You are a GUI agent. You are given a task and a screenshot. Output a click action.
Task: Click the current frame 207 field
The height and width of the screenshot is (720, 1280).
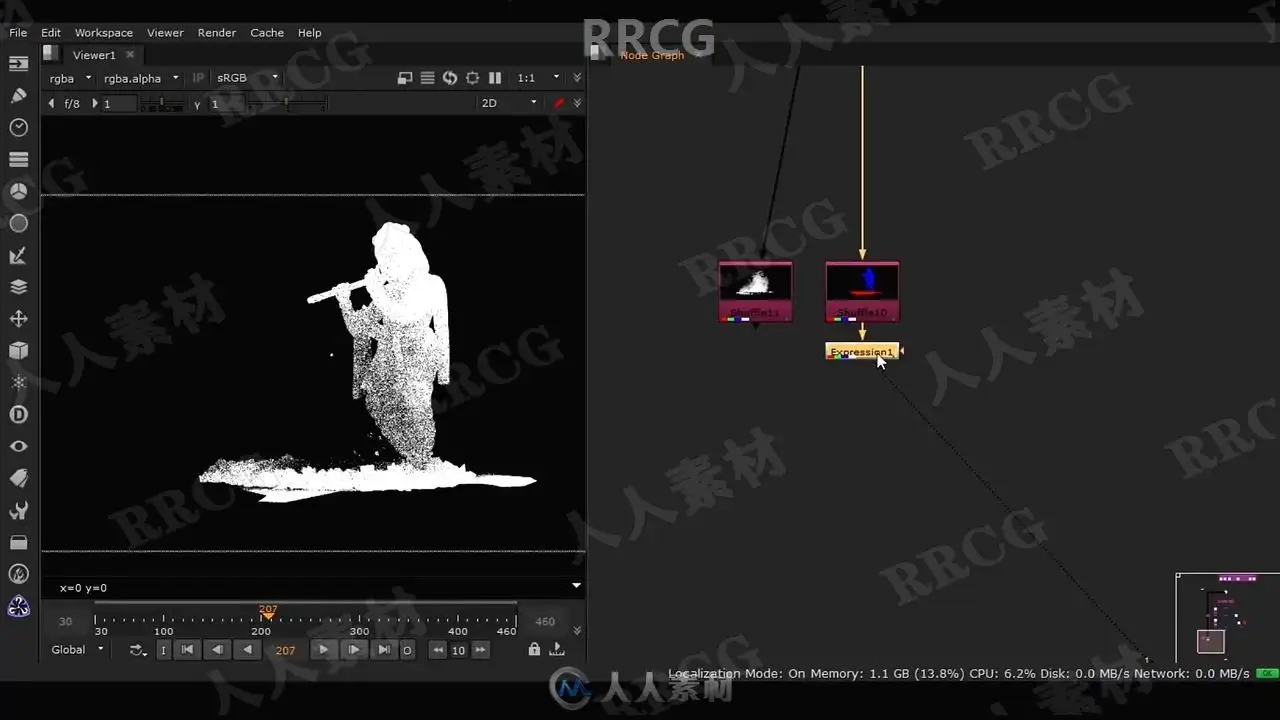(x=285, y=650)
